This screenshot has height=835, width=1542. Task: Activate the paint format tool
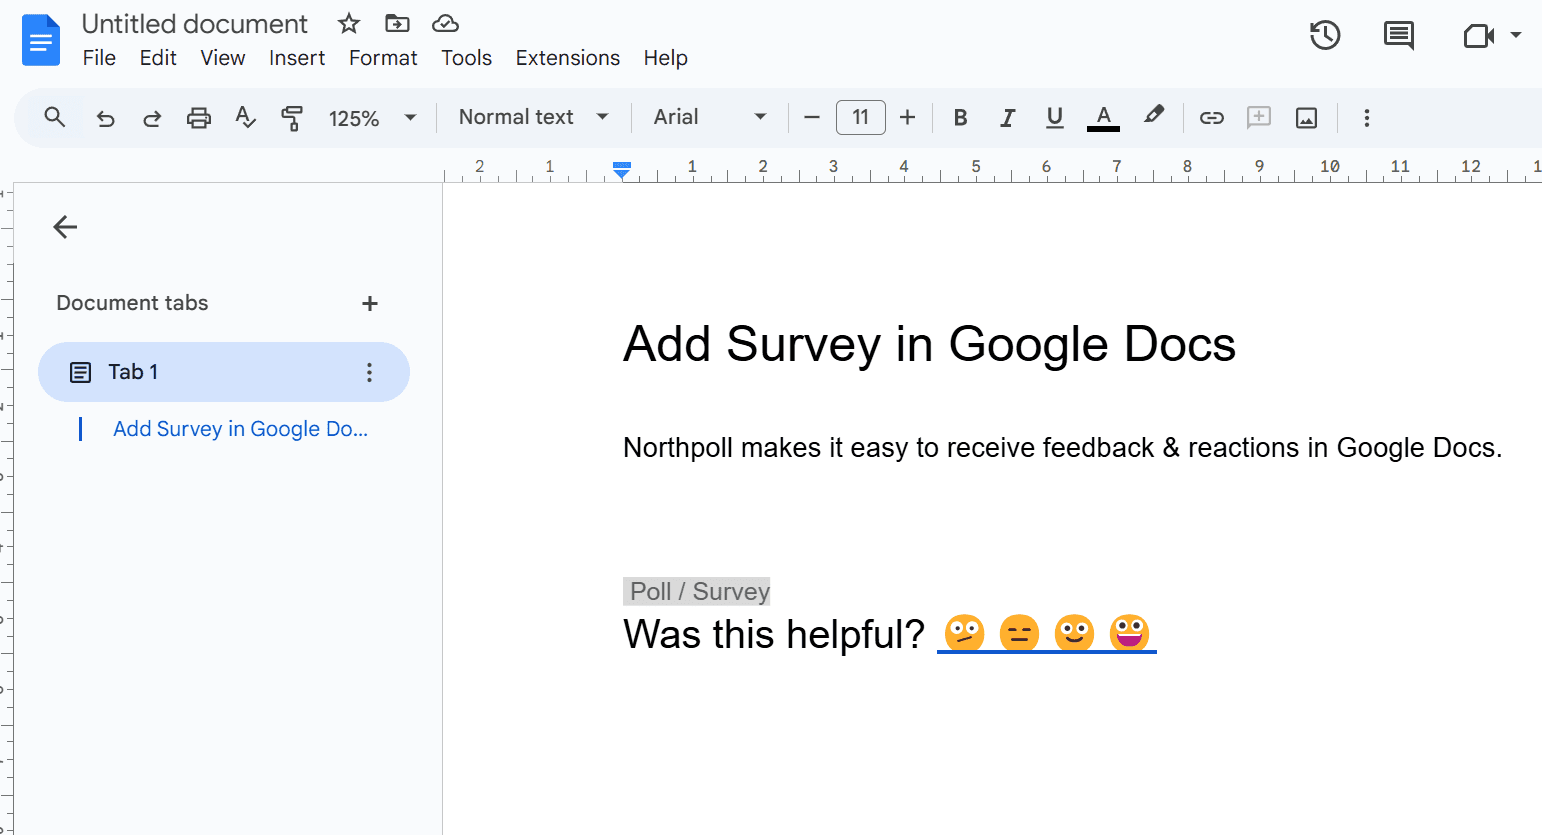click(292, 118)
